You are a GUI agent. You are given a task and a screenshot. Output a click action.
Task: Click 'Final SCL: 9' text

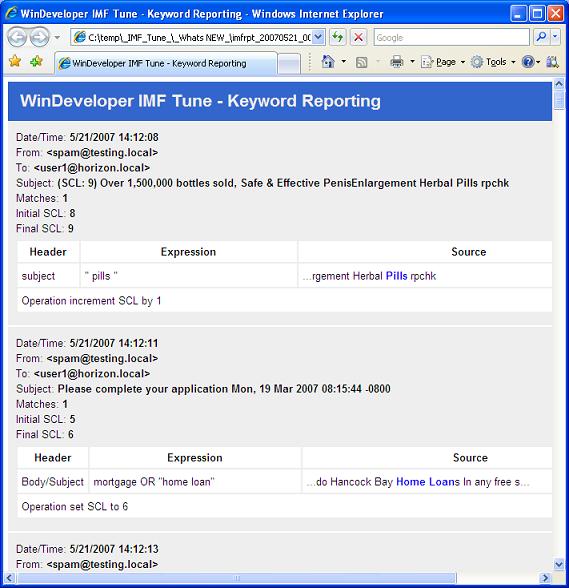click(45, 228)
